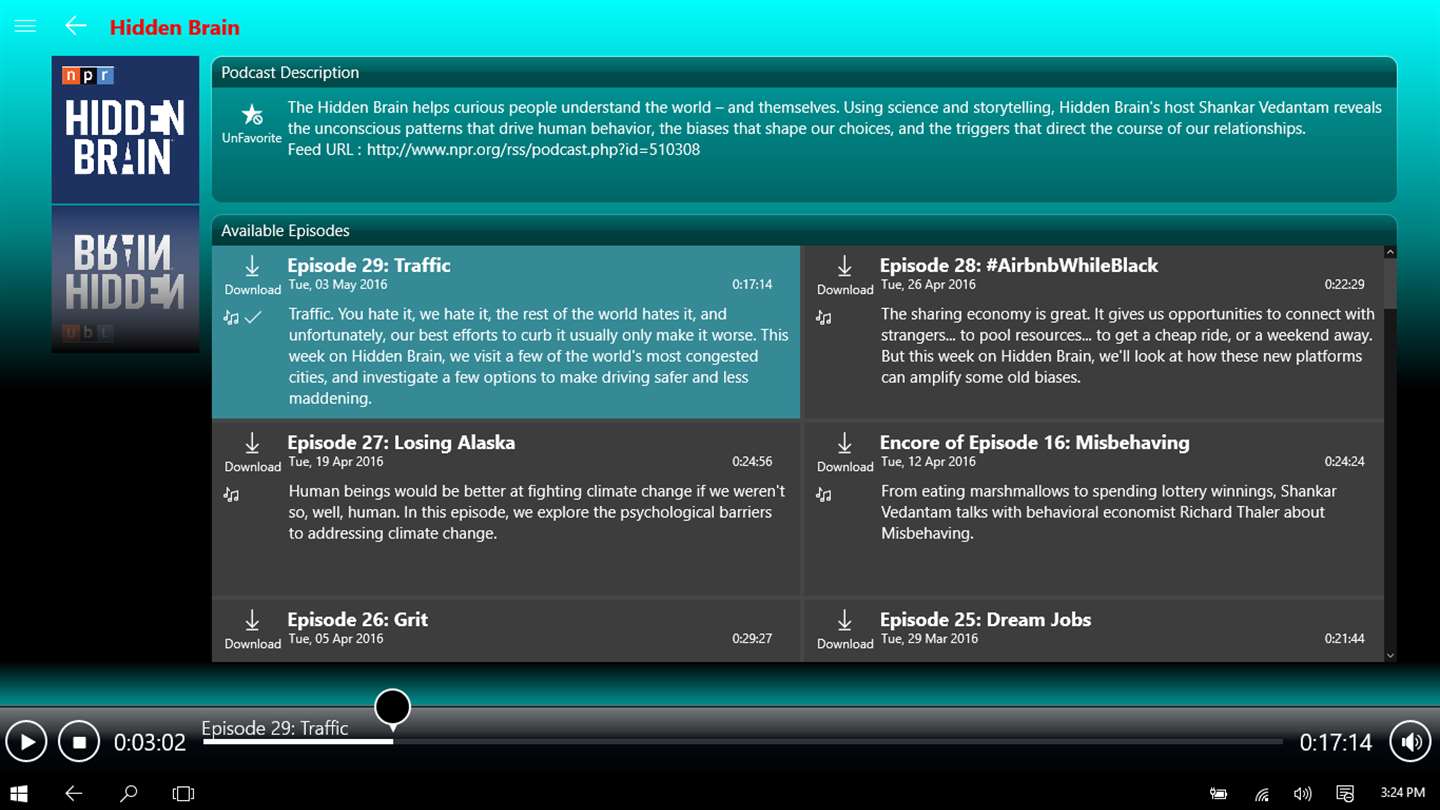Click the 0:24:56 duration of Episode 27
Image resolution: width=1440 pixels, height=810 pixels.
coord(752,462)
